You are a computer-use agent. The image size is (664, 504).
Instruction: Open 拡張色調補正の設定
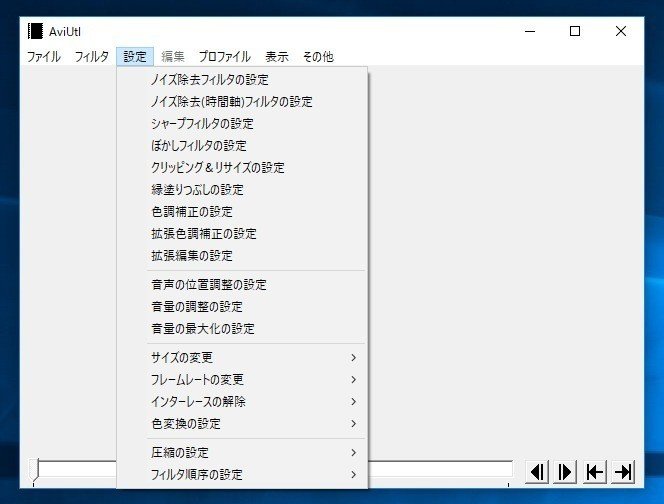tap(242, 234)
